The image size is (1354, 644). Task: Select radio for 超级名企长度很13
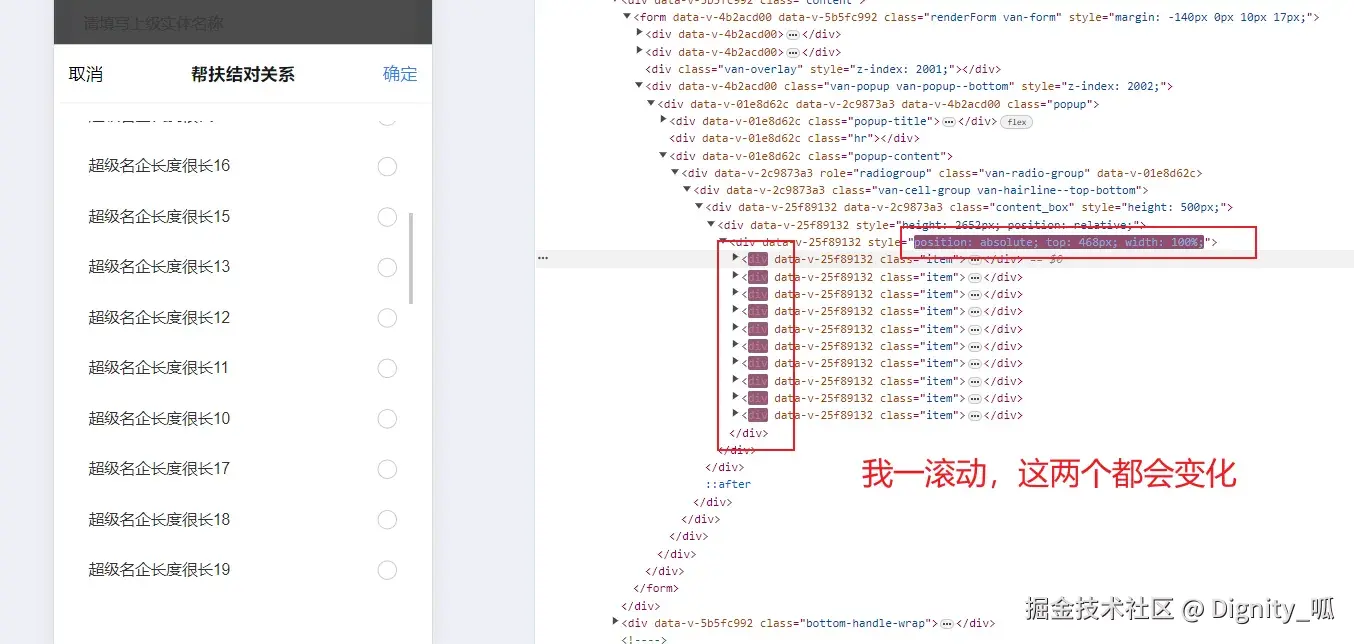(x=387, y=267)
